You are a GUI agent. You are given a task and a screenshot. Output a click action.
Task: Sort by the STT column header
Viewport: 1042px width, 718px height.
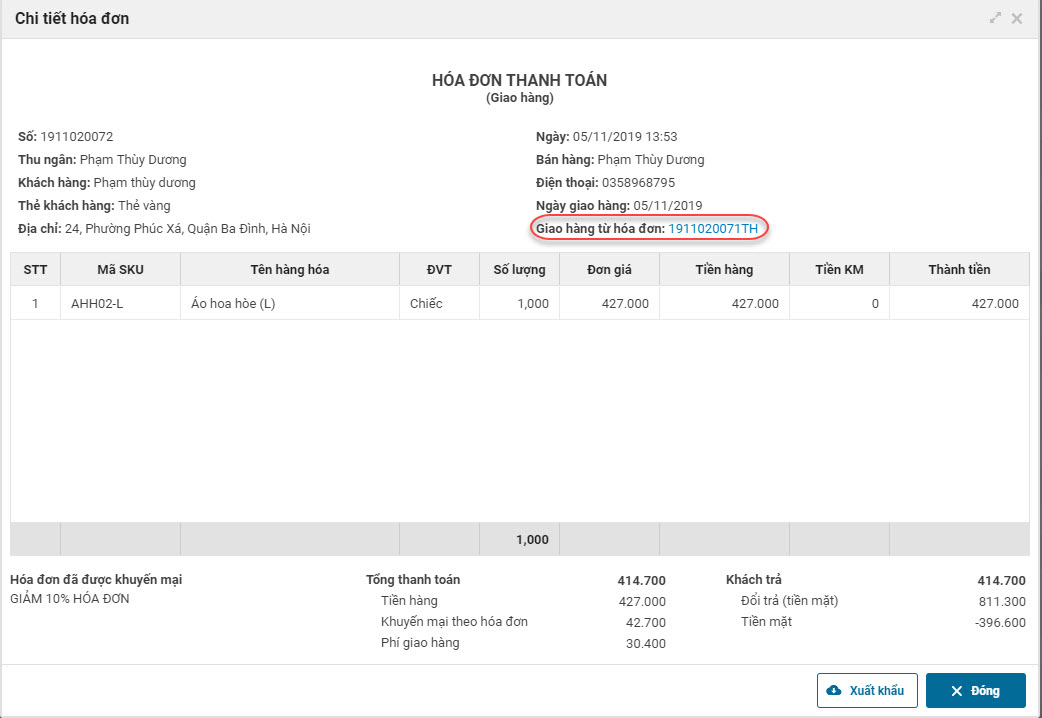[x=35, y=270]
